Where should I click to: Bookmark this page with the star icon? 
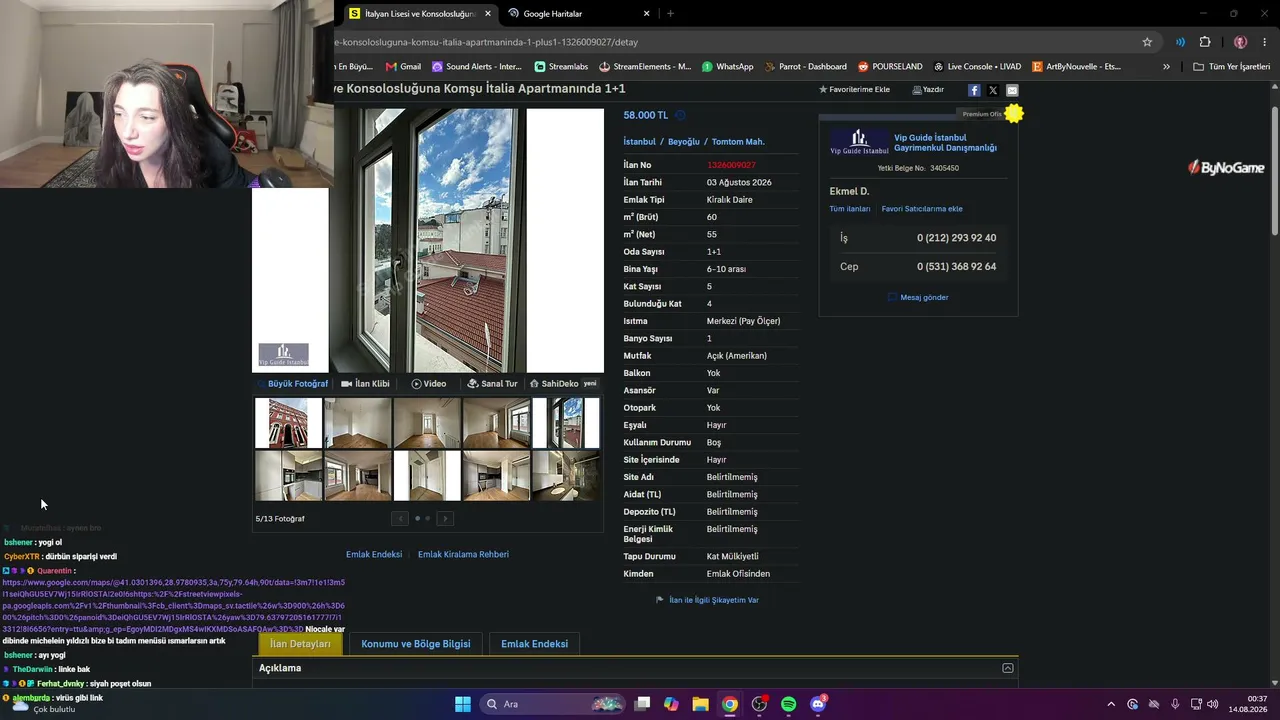1147,42
